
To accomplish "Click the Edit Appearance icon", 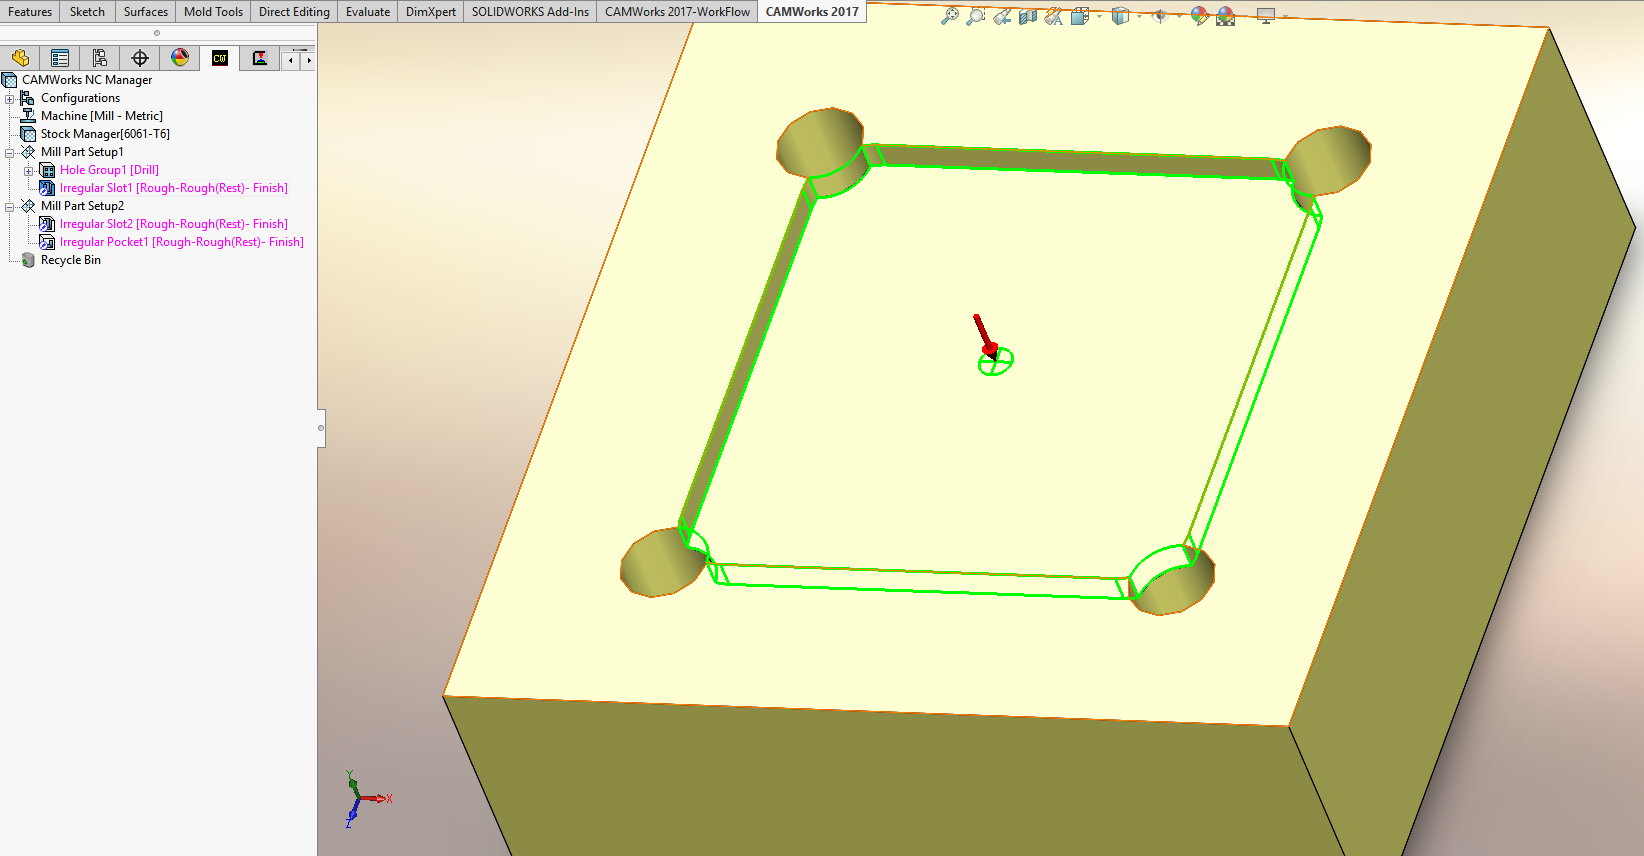I will [1199, 16].
